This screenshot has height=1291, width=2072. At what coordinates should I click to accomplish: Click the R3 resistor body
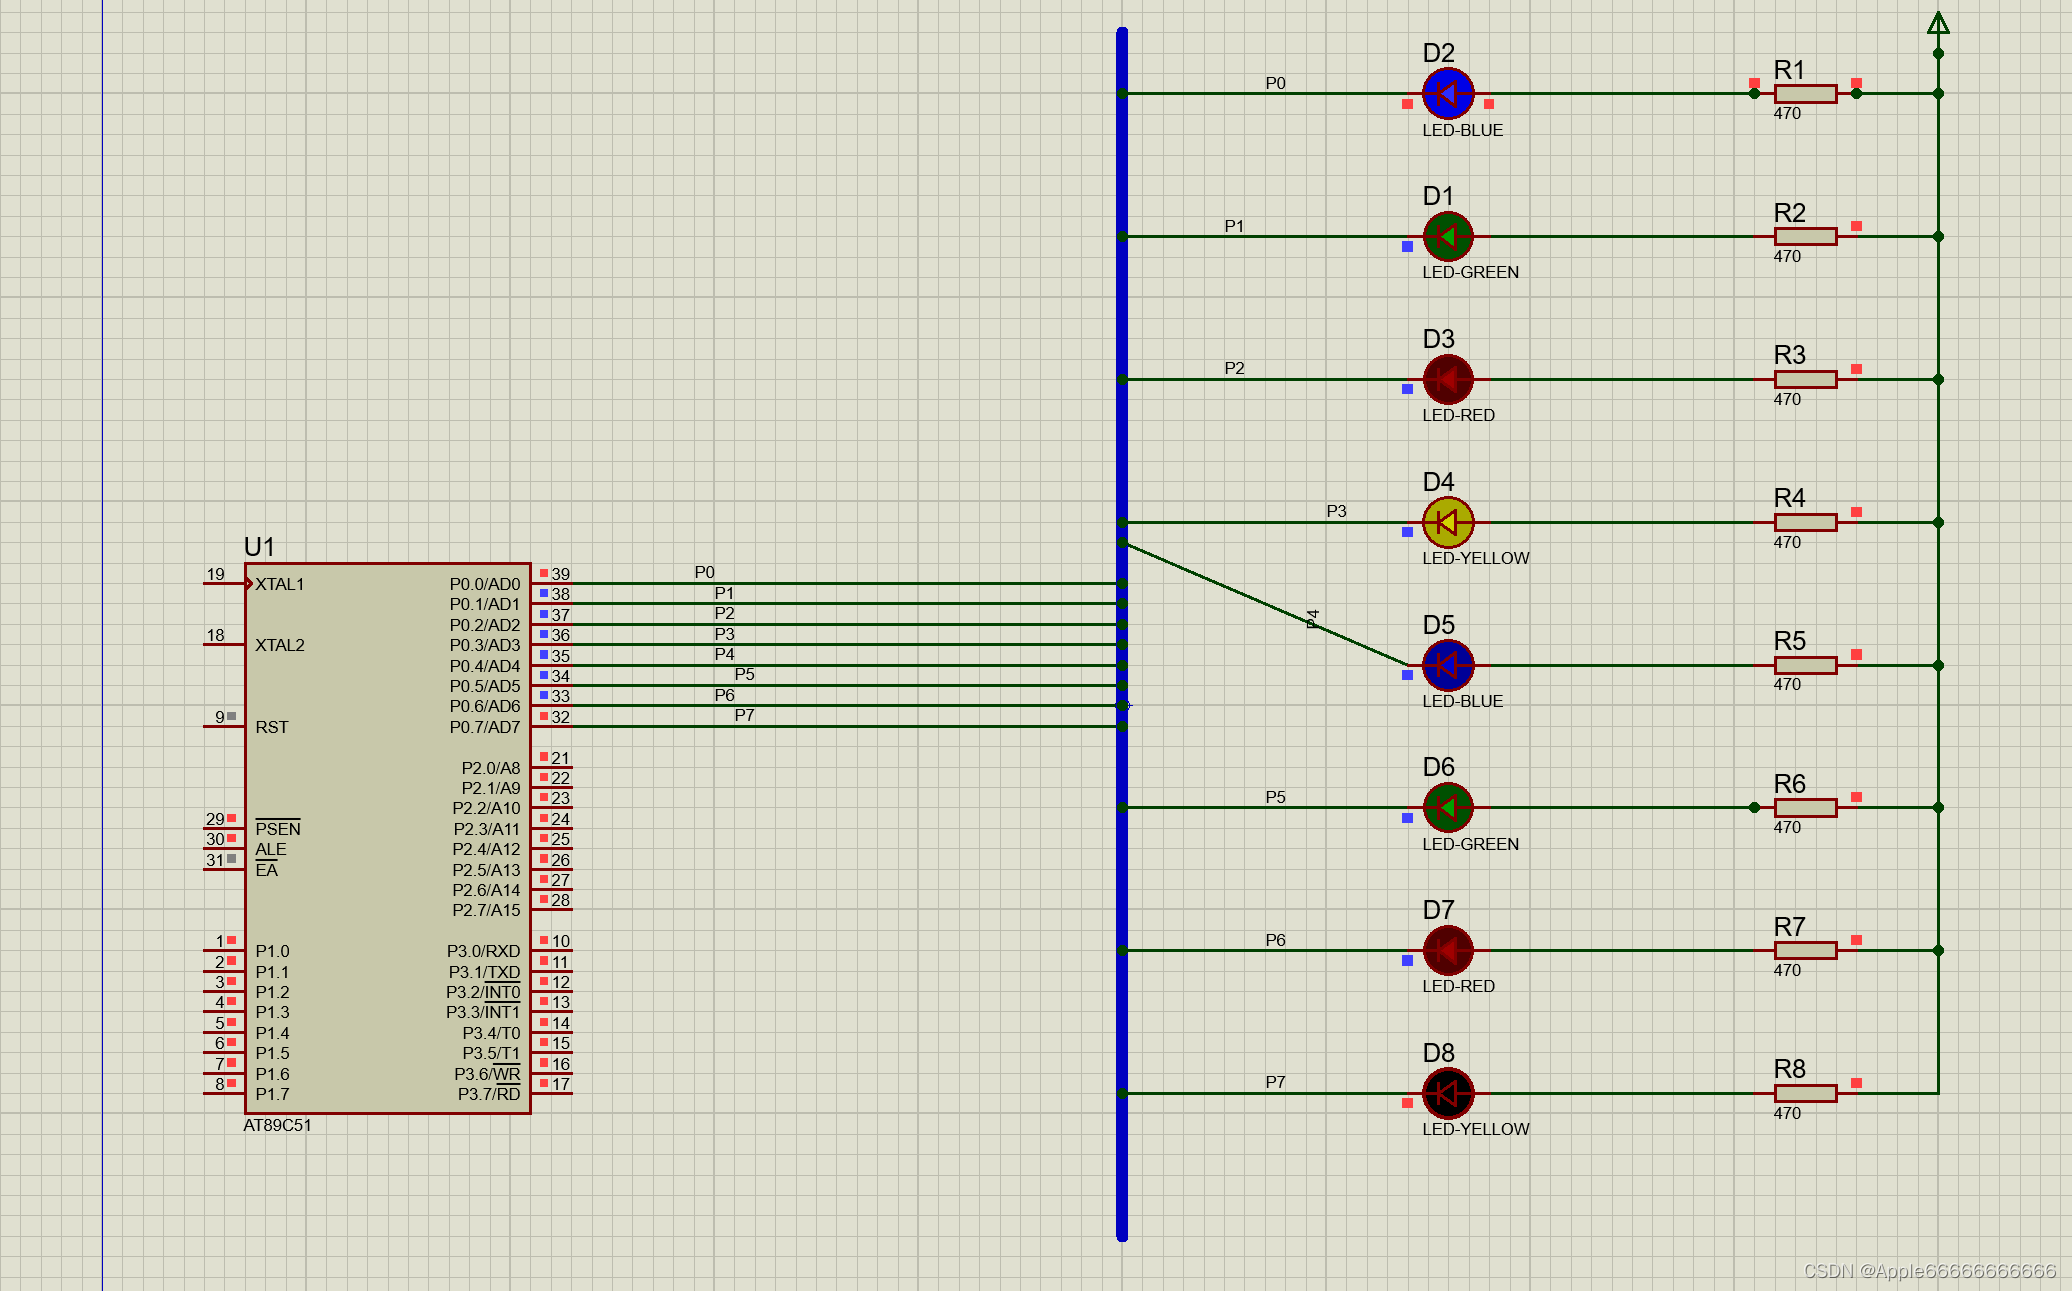tap(1805, 380)
